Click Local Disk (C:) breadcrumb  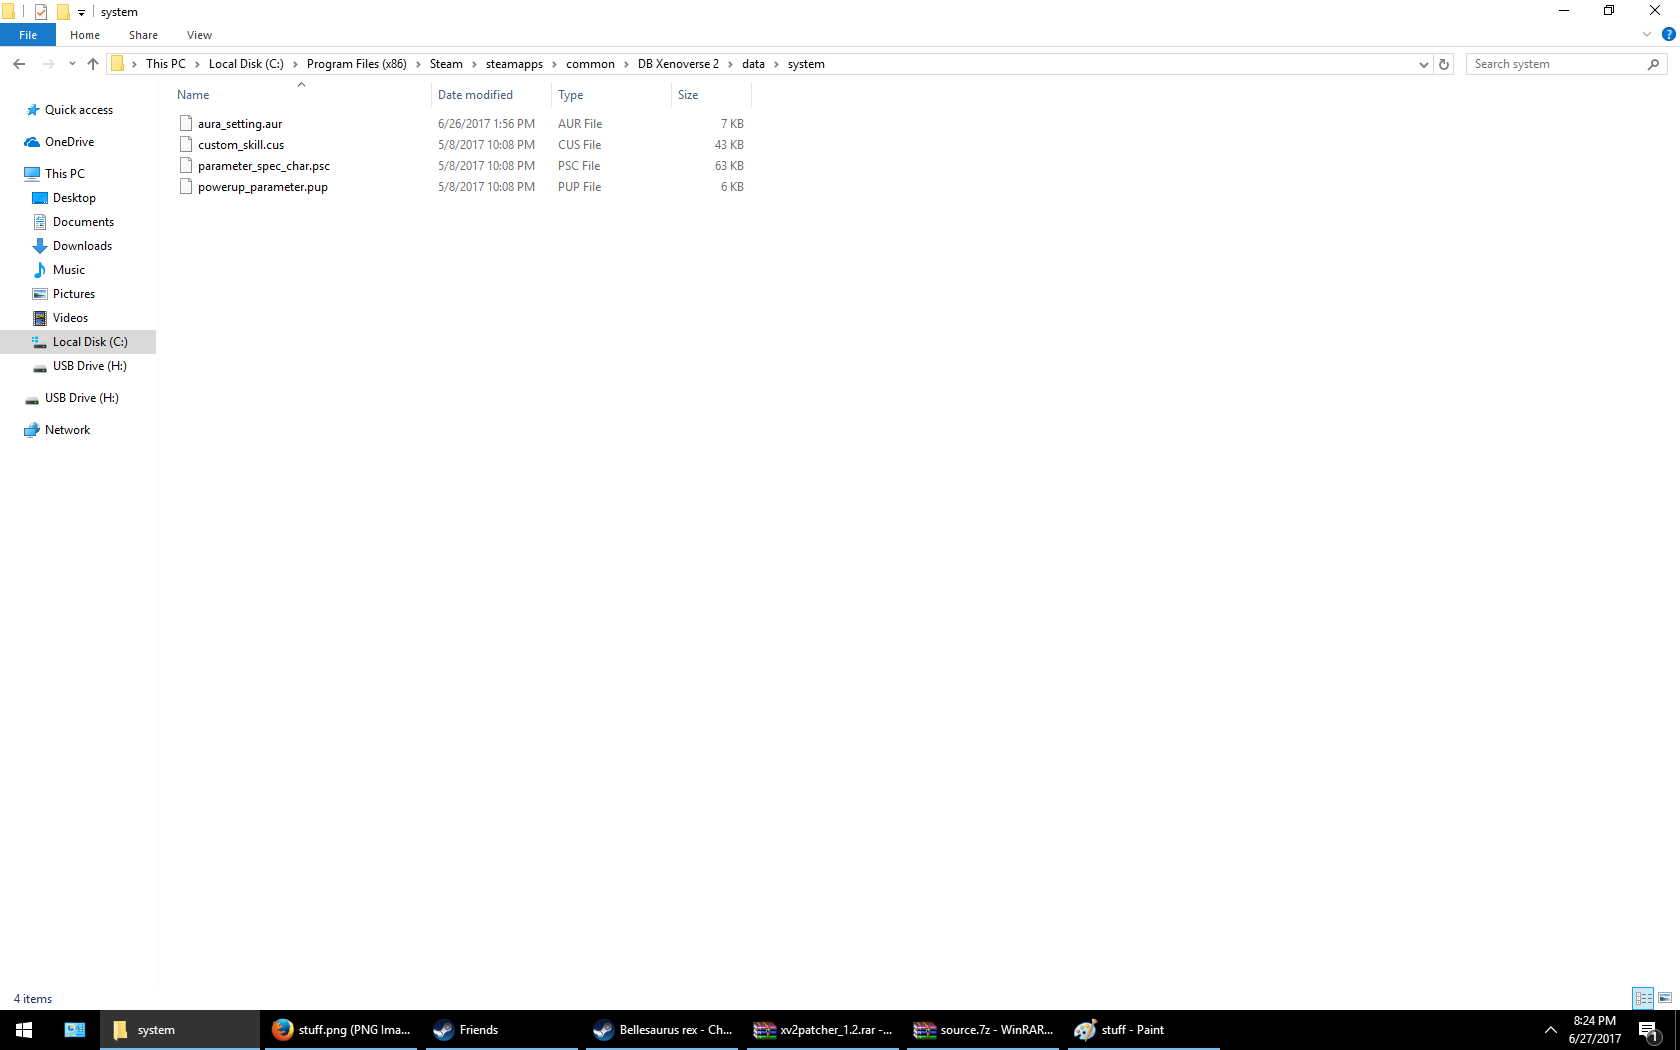point(246,64)
